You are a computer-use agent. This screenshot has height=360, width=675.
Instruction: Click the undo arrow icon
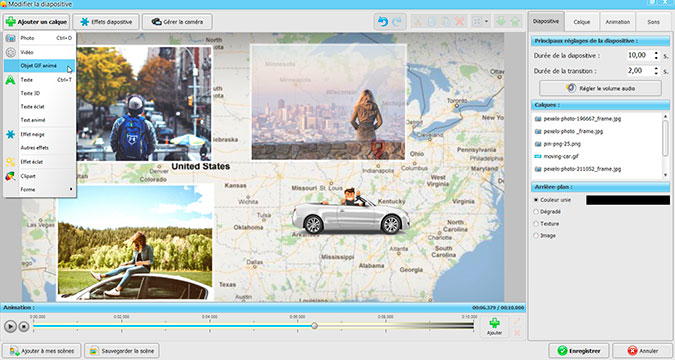[x=383, y=22]
